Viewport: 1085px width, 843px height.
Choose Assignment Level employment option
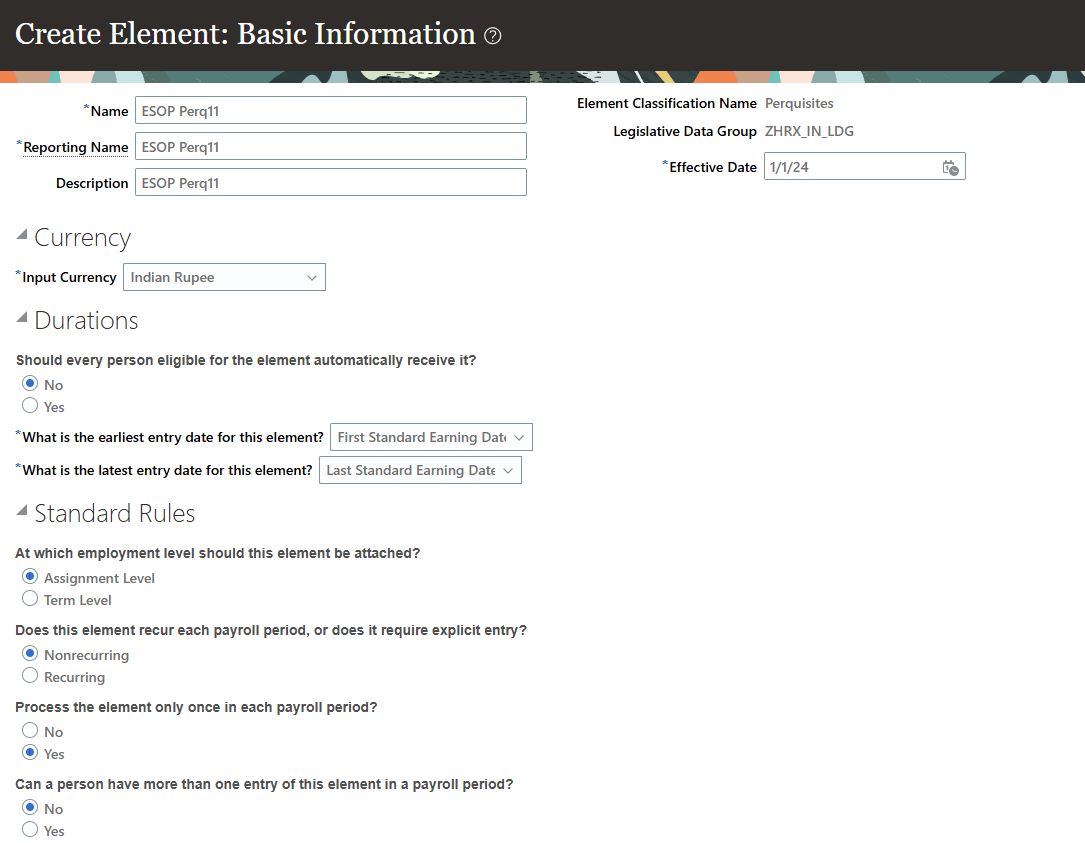point(30,577)
